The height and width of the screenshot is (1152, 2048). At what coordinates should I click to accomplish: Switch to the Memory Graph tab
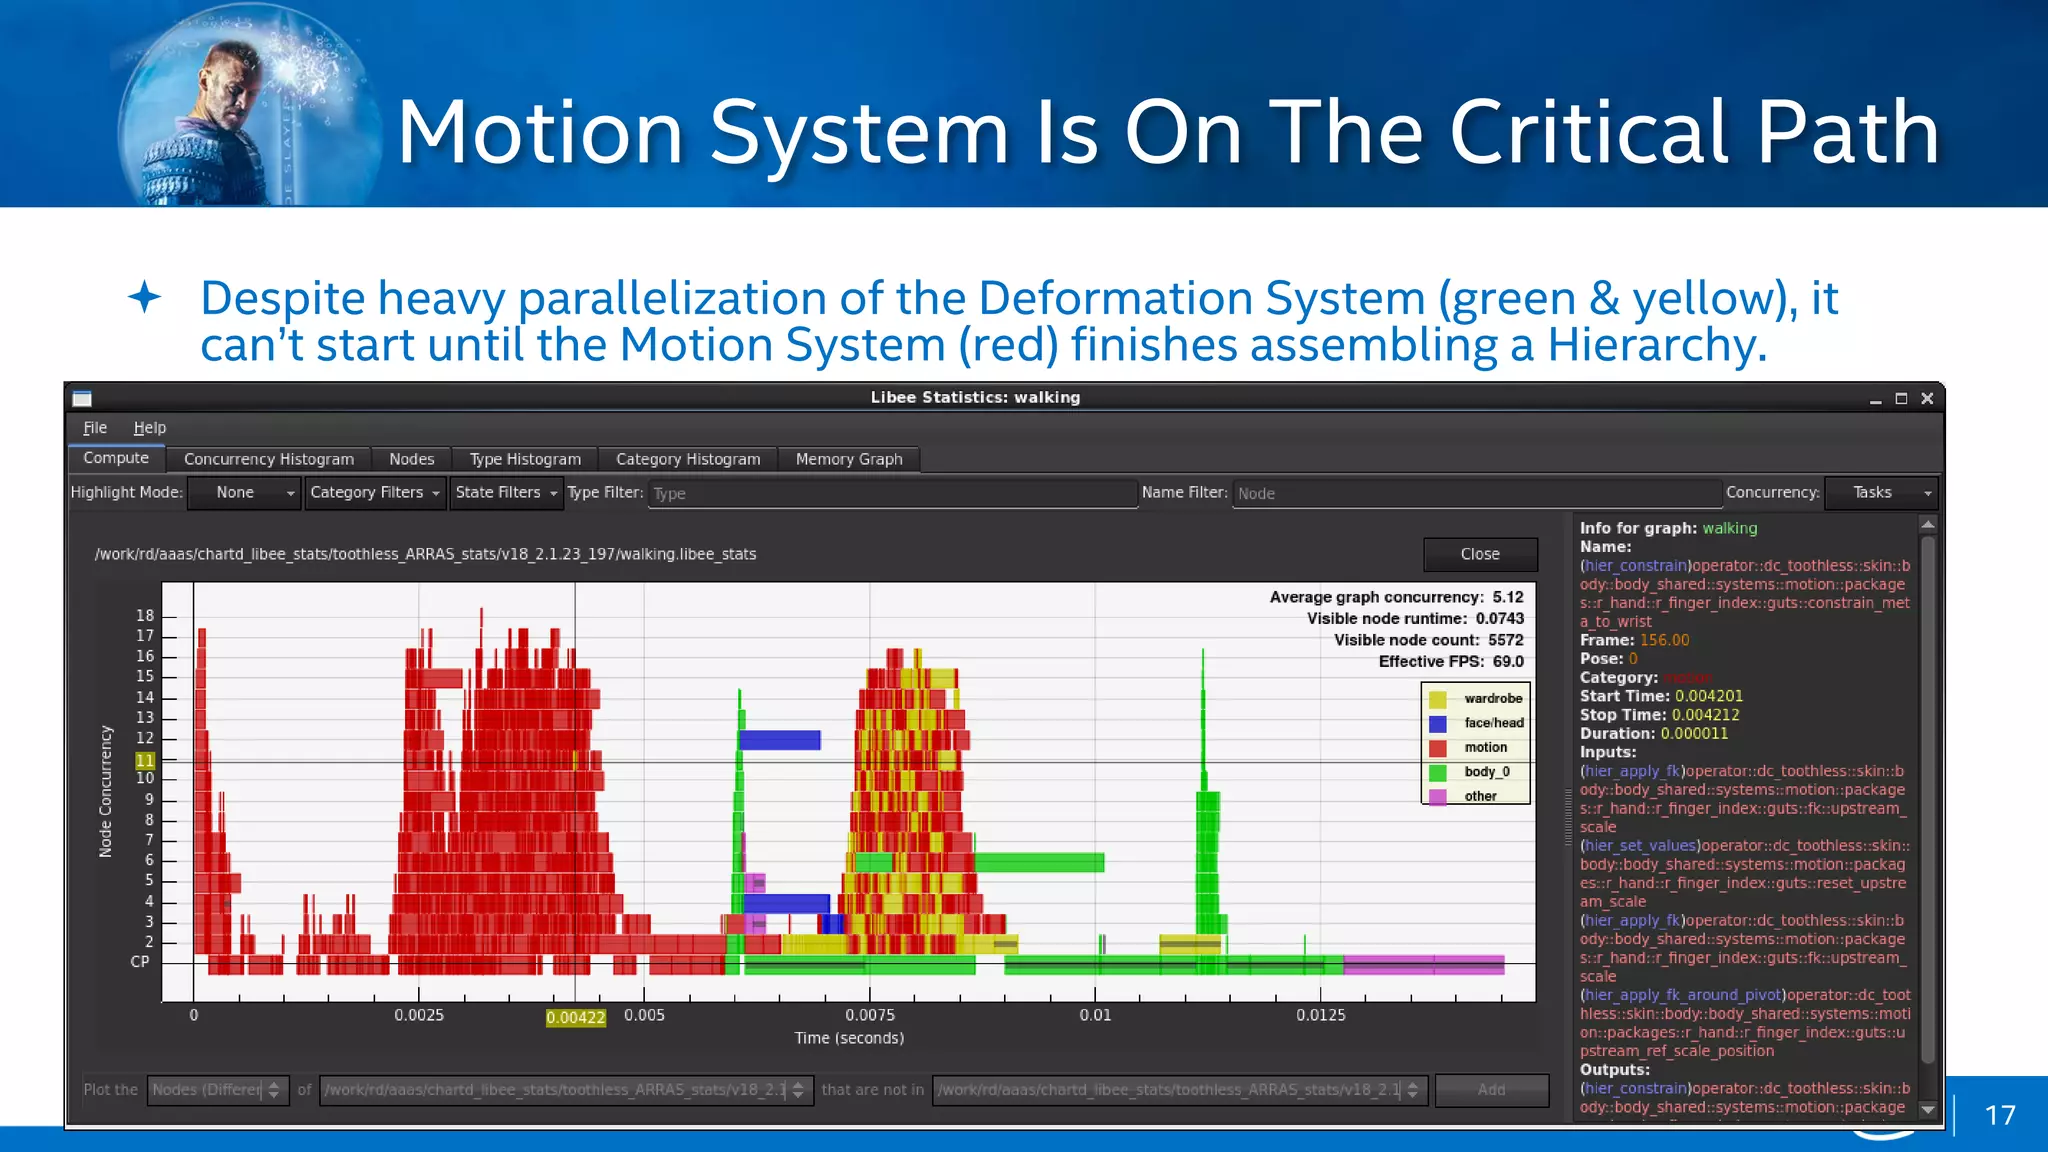848,459
